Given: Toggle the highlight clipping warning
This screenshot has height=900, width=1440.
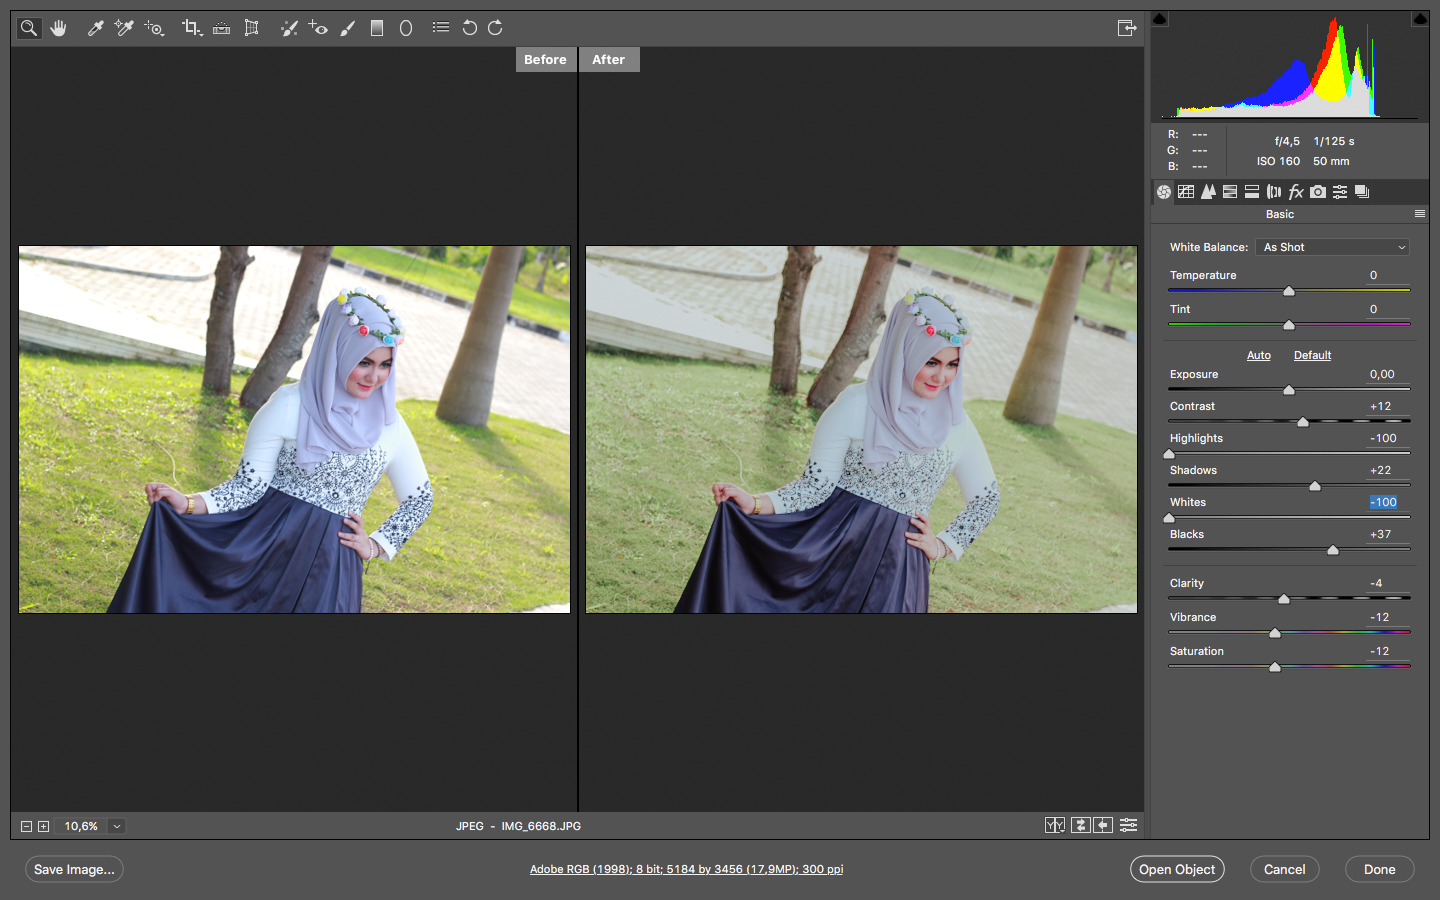Looking at the screenshot, I should [x=1419, y=19].
